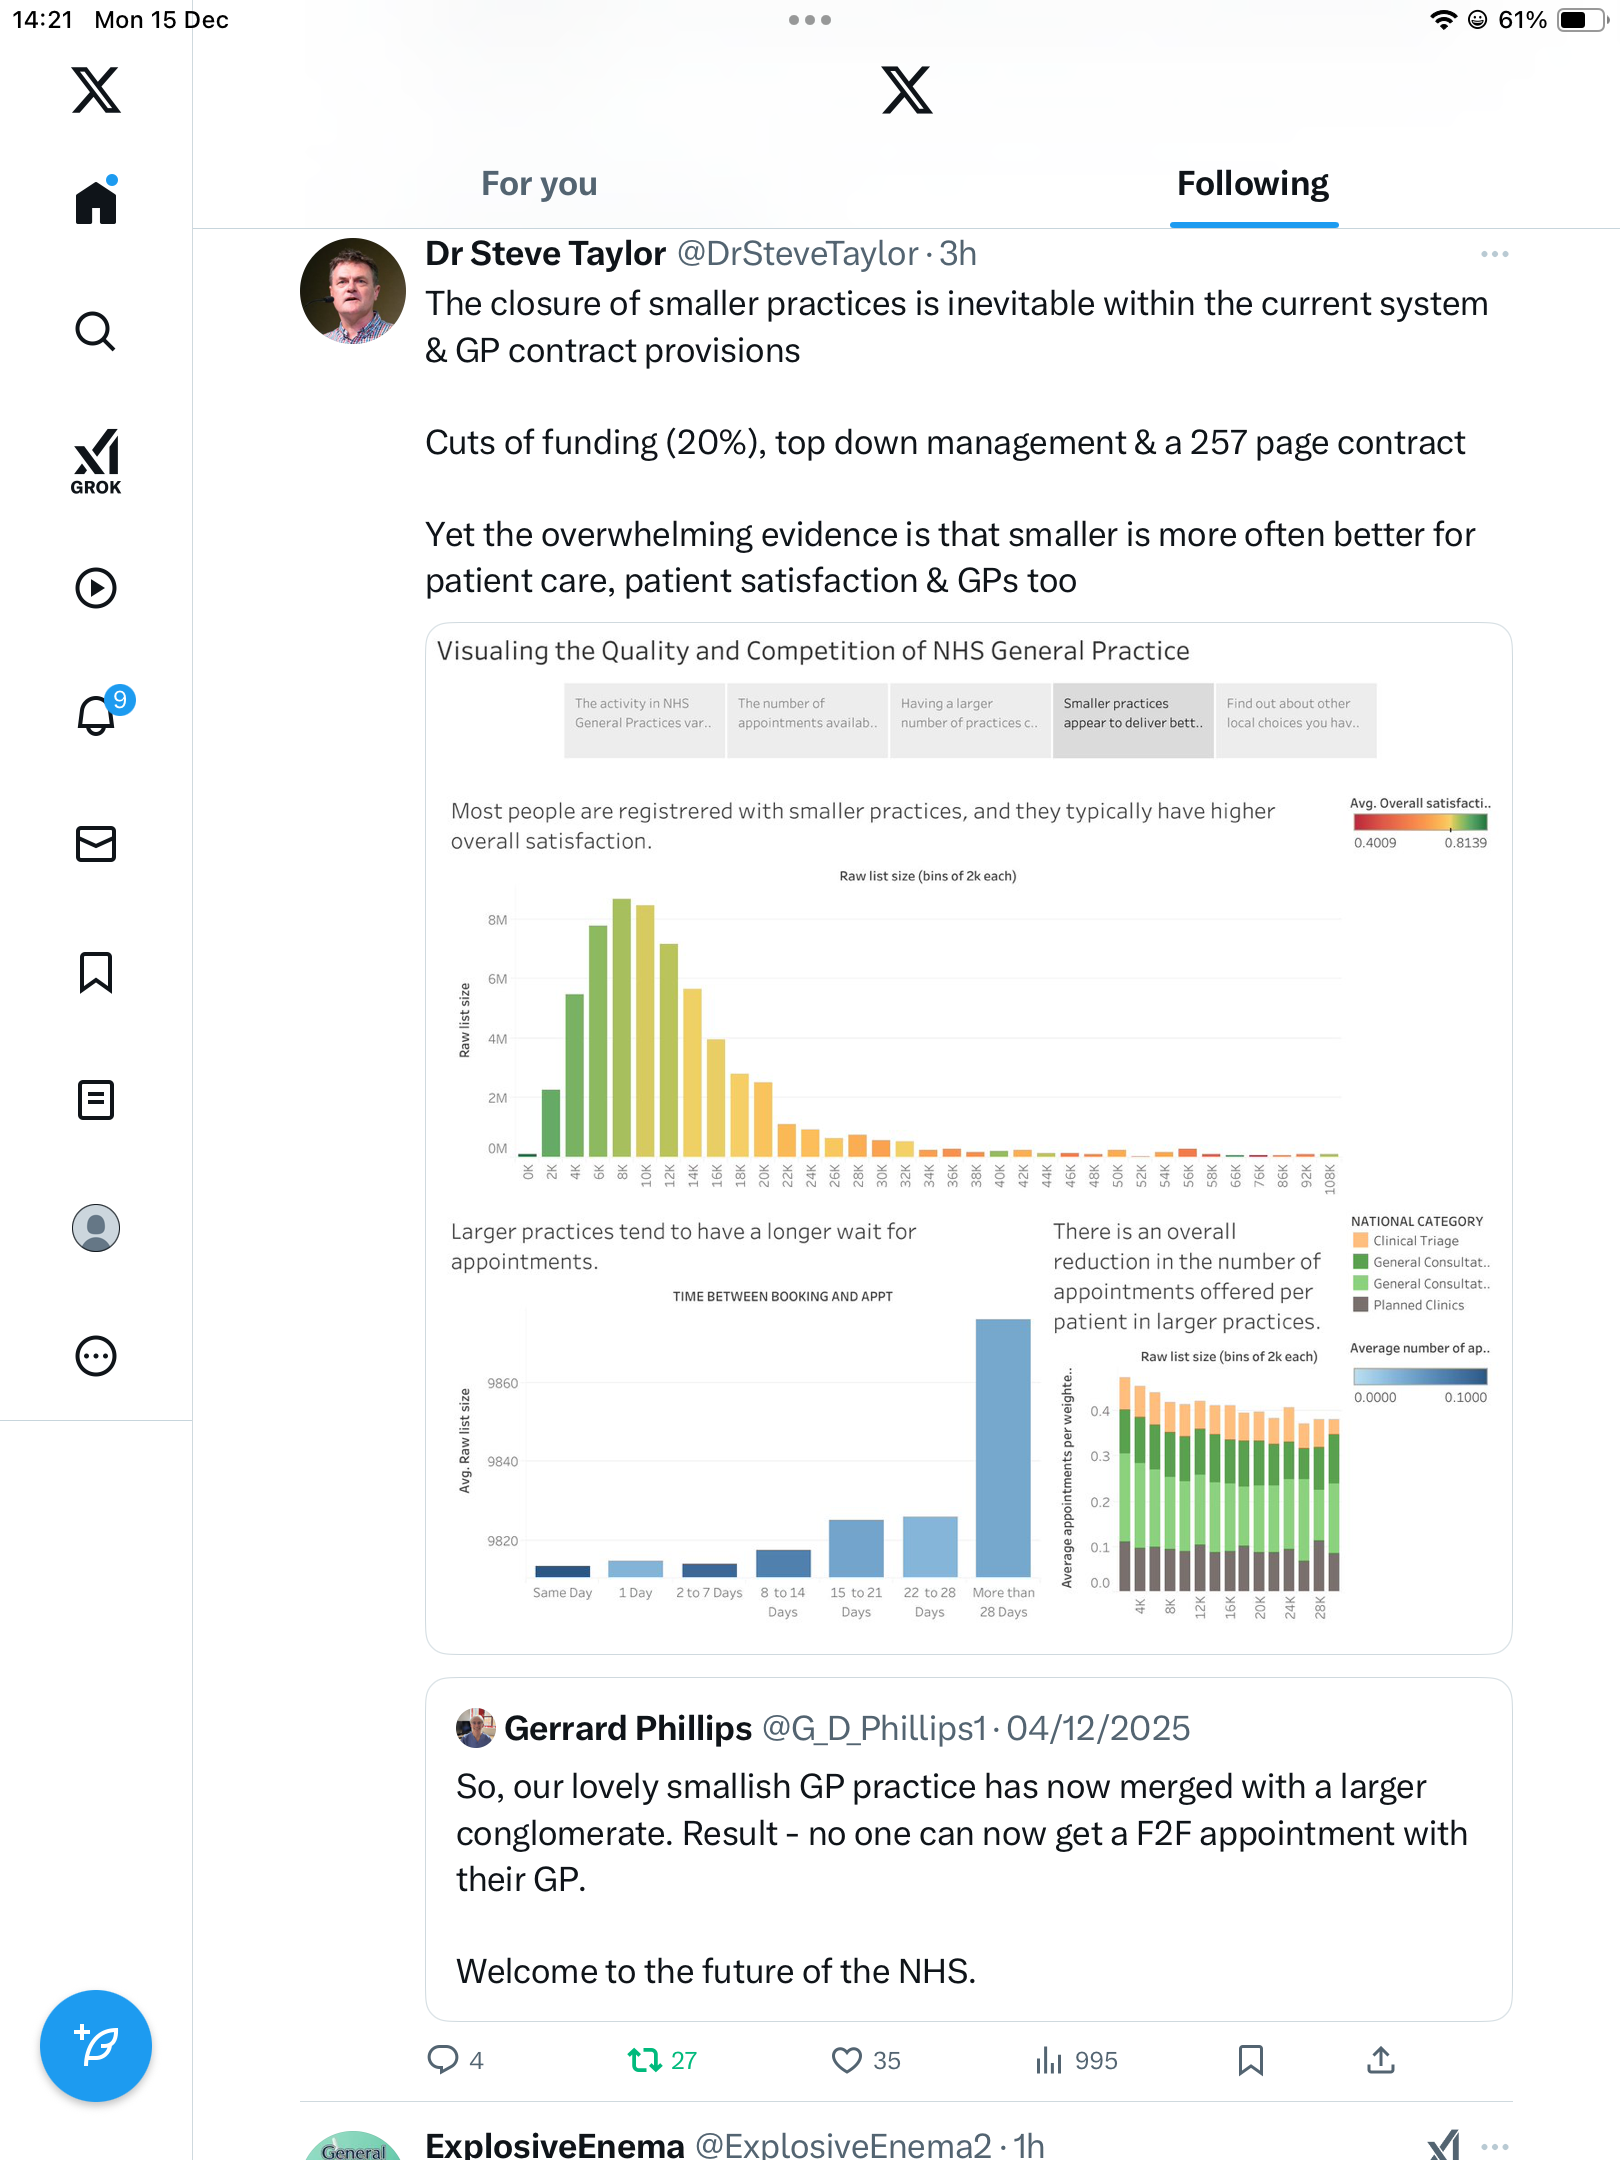Viewport: 1620px width, 2160px height.
Task: Open more options on ExplosiveEnema's post
Action: (1494, 2146)
